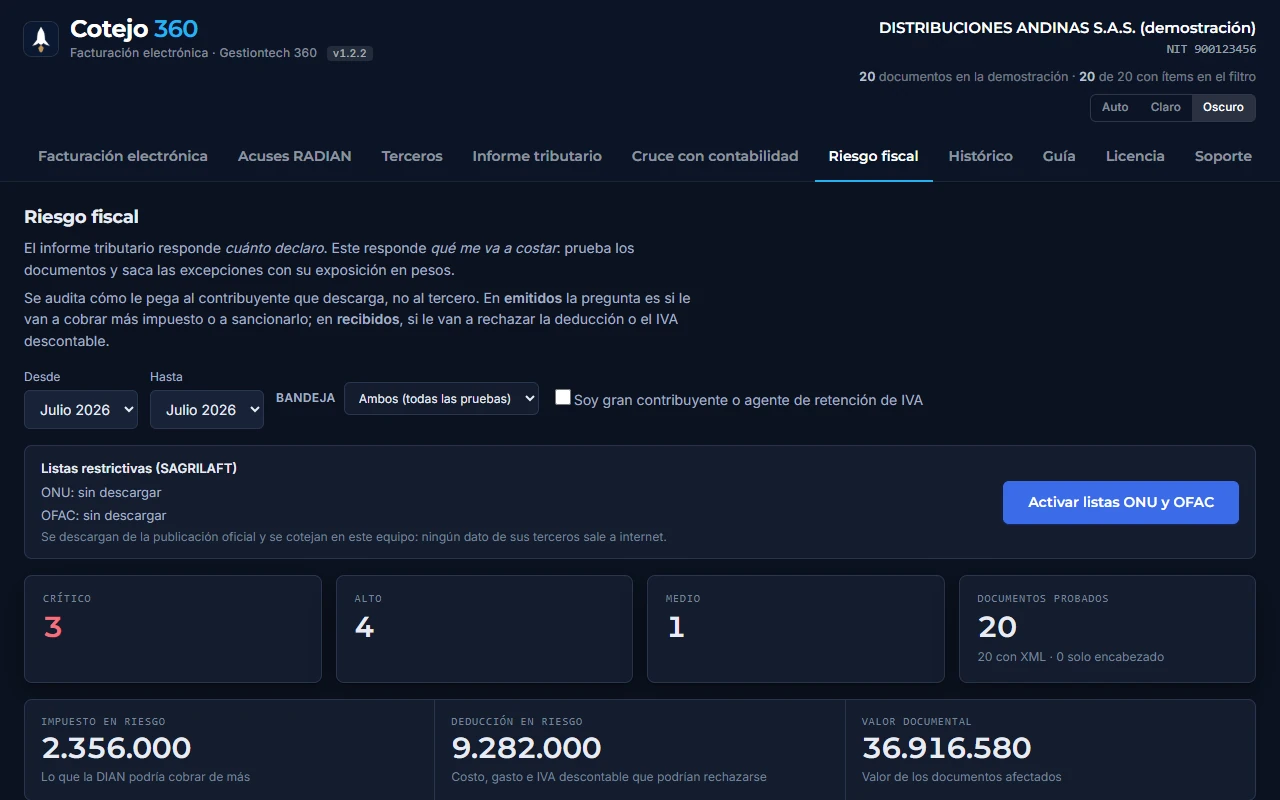Open the Hasta month dropdown
Screen dimensions: 1280x800
(207, 410)
